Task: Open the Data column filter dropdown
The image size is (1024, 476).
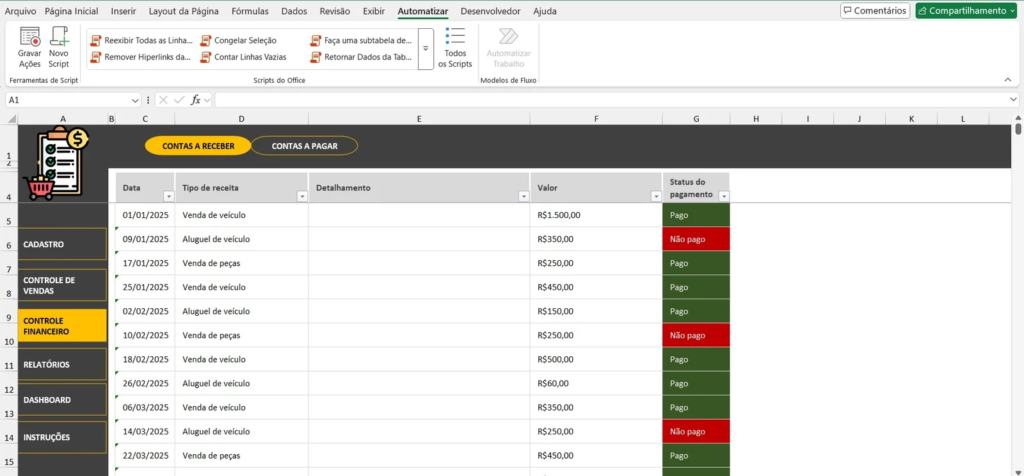Action: [168, 196]
